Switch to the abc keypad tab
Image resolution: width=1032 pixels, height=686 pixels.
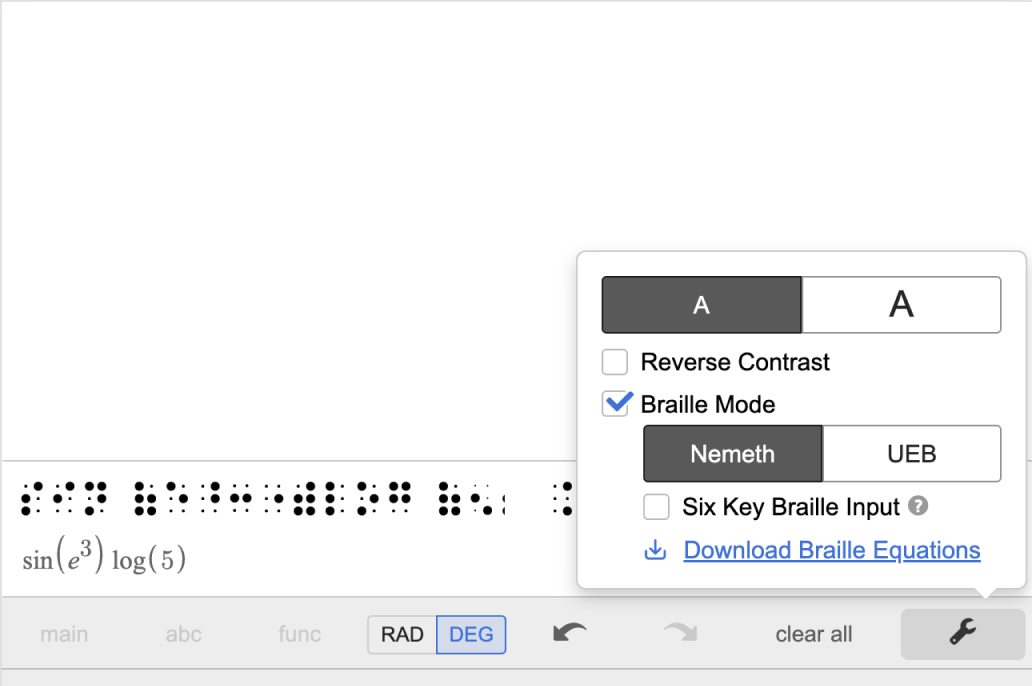click(x=183, y=634)
